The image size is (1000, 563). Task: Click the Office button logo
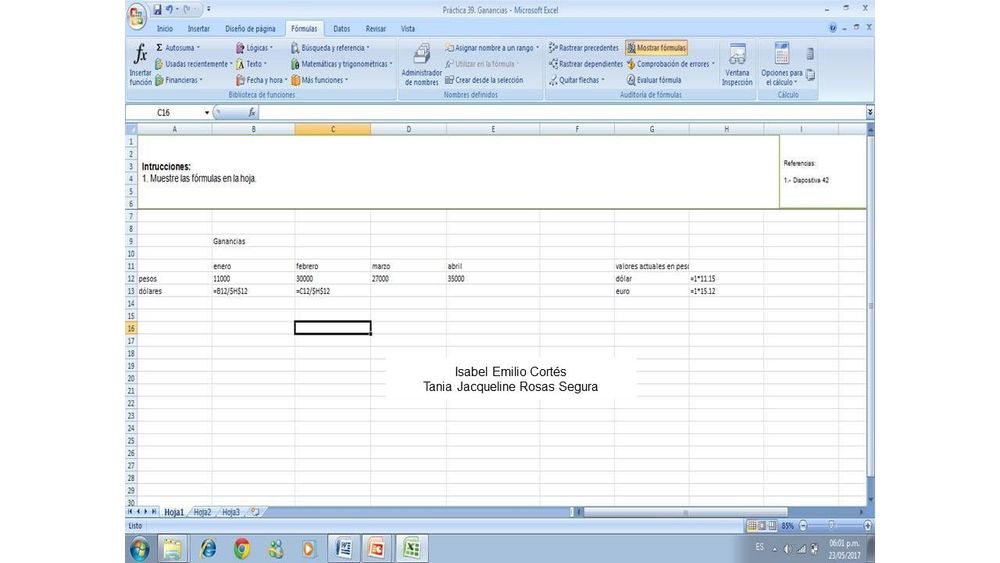click(137, 16)
